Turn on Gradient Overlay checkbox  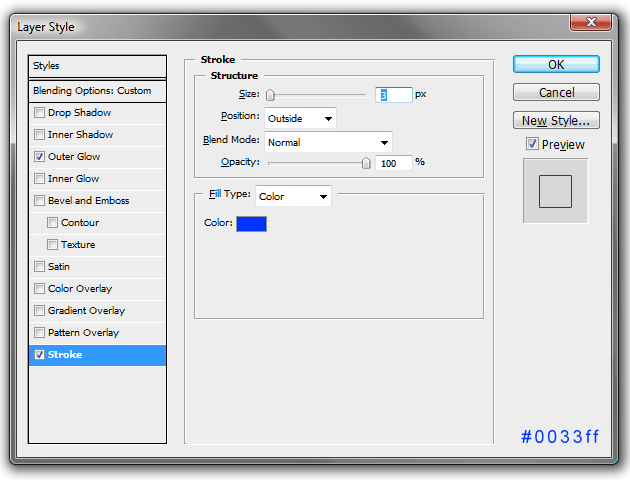pyautogui.click(x=39, y=310)
